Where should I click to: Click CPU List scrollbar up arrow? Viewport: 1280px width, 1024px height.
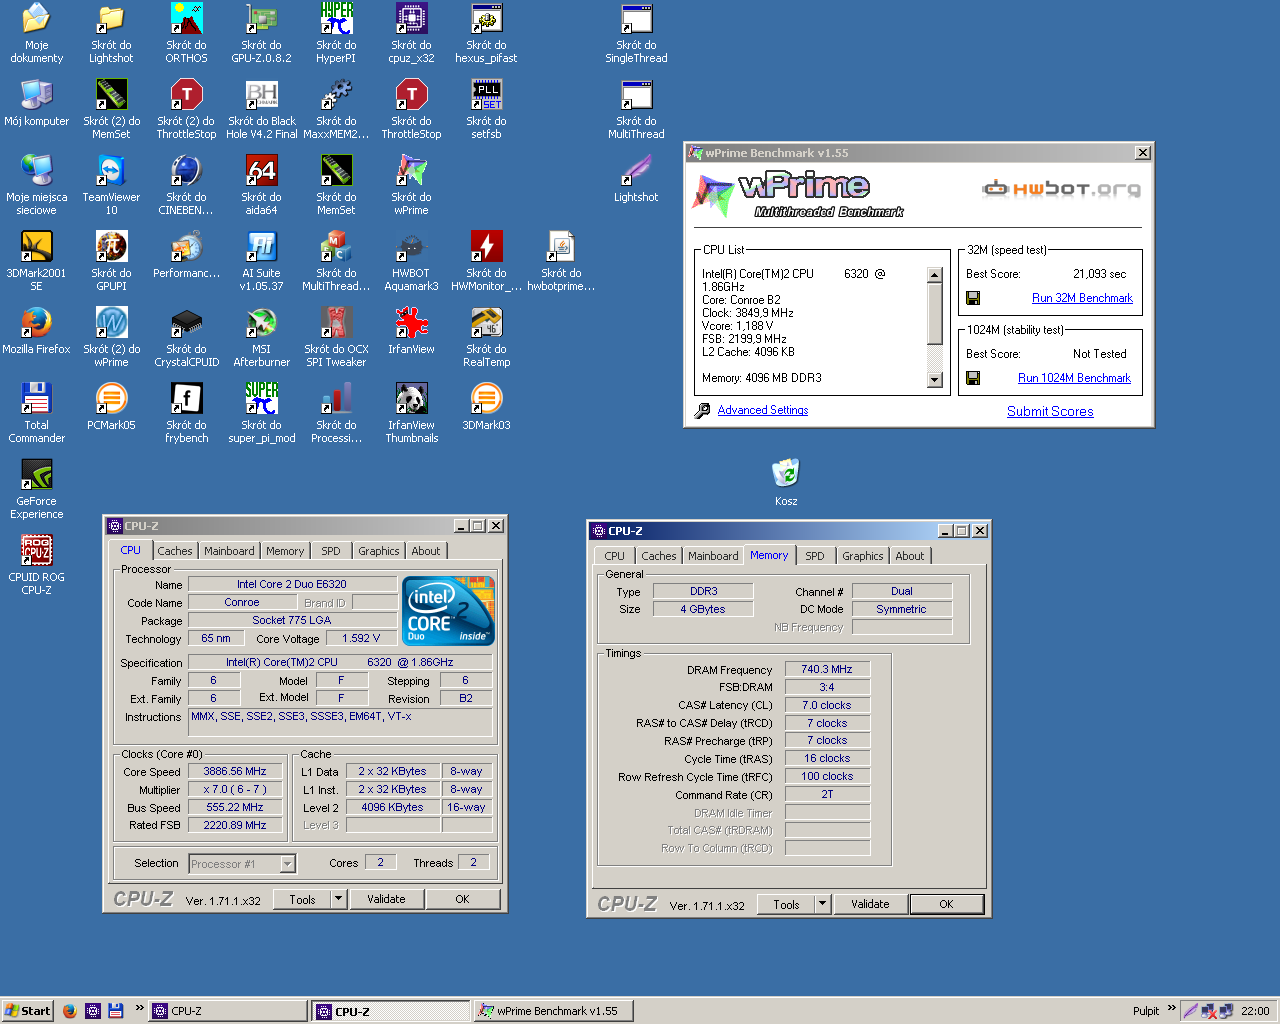point(935,275)
